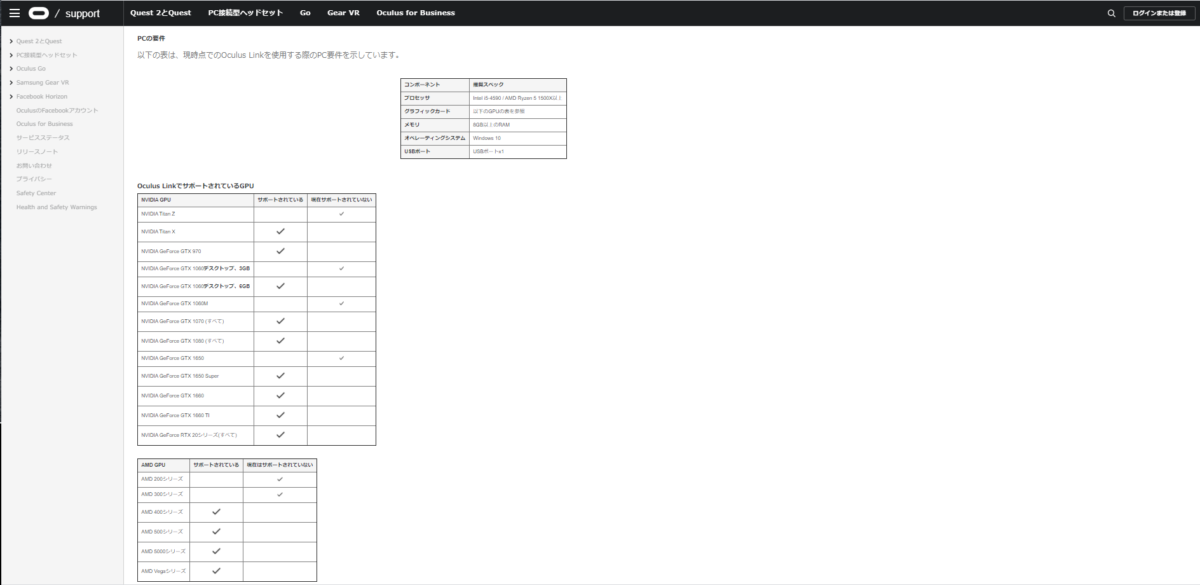Click the Oculus LinkでサポートされているGPU heading

196,186
